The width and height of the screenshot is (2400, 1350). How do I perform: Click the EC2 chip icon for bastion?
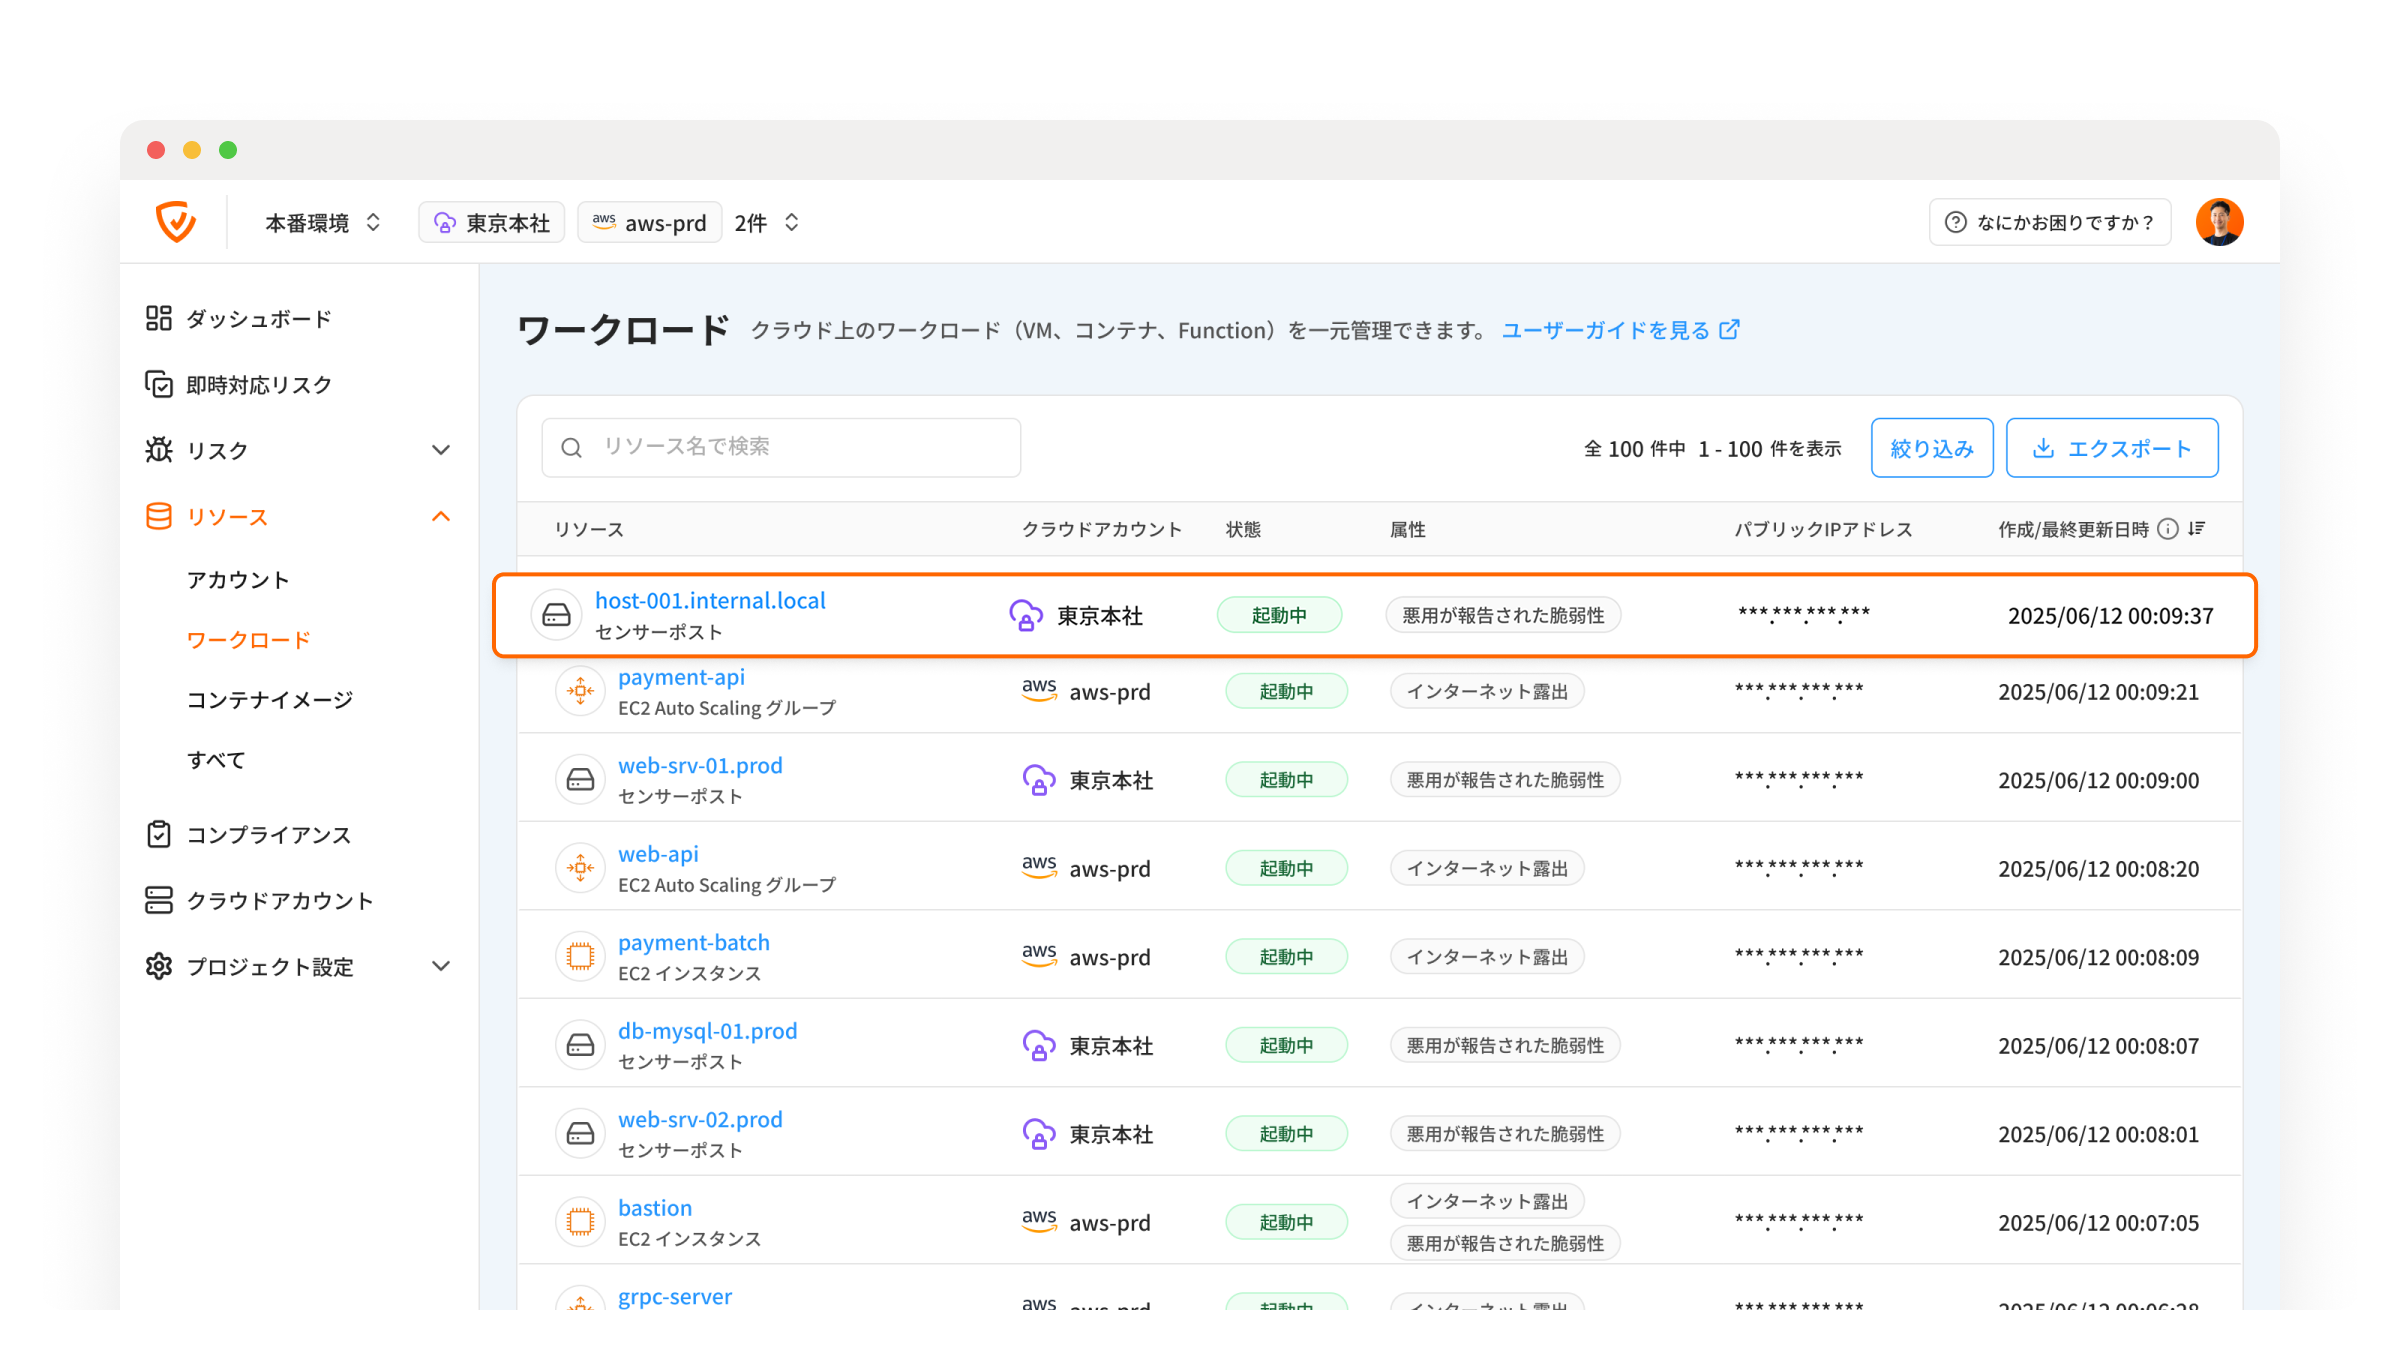tap(580, 1222)
